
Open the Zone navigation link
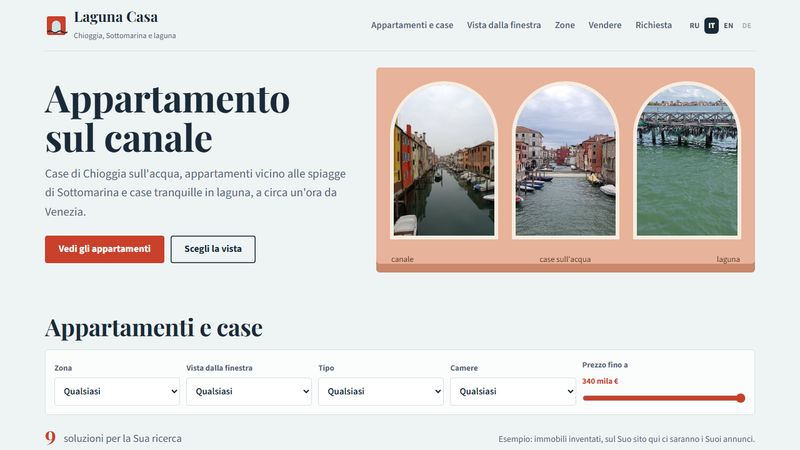click(x=564, y=25)
